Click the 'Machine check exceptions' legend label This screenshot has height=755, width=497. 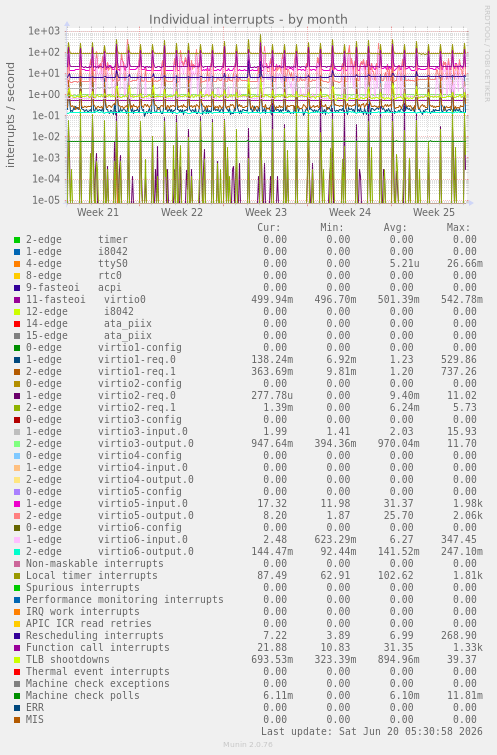[x=98, y=684]
